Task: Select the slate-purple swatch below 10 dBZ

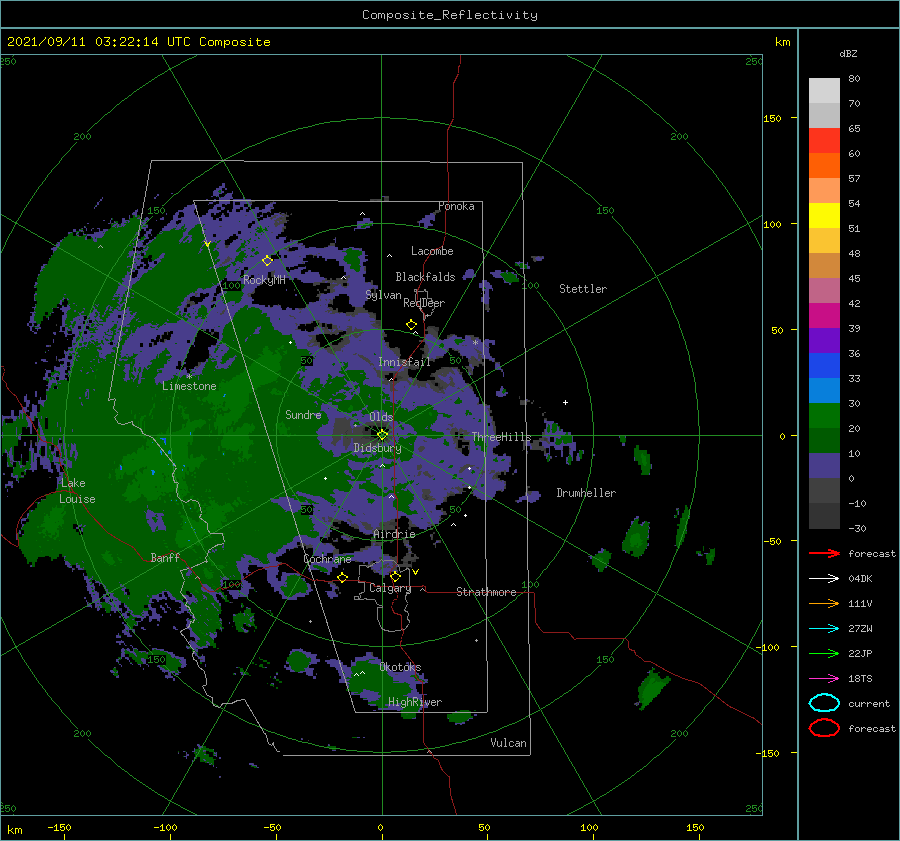Action: [824, 466]
